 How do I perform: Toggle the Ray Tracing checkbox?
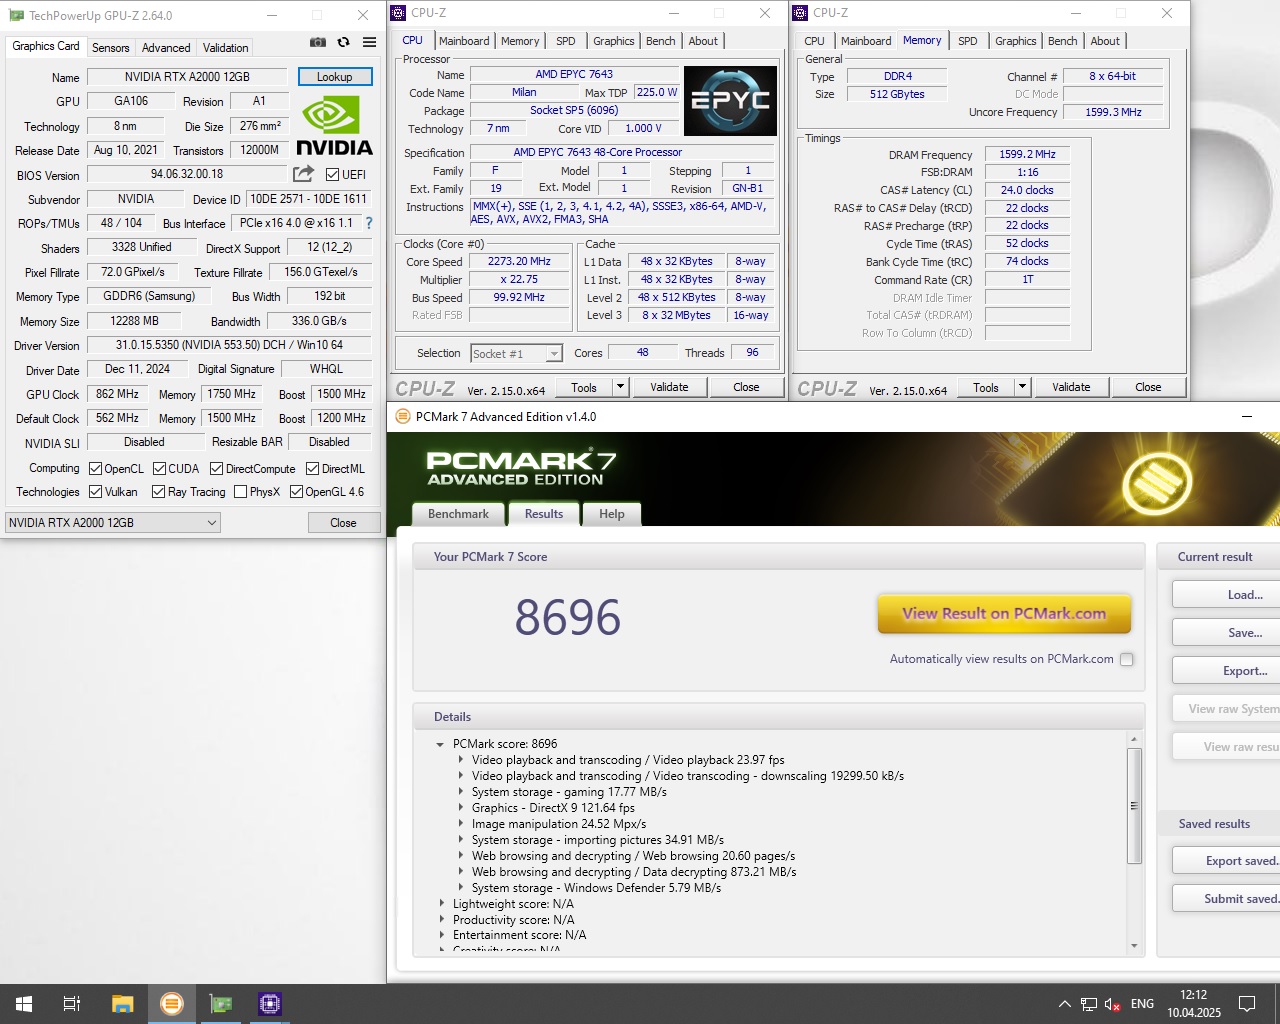pos(158,491)
